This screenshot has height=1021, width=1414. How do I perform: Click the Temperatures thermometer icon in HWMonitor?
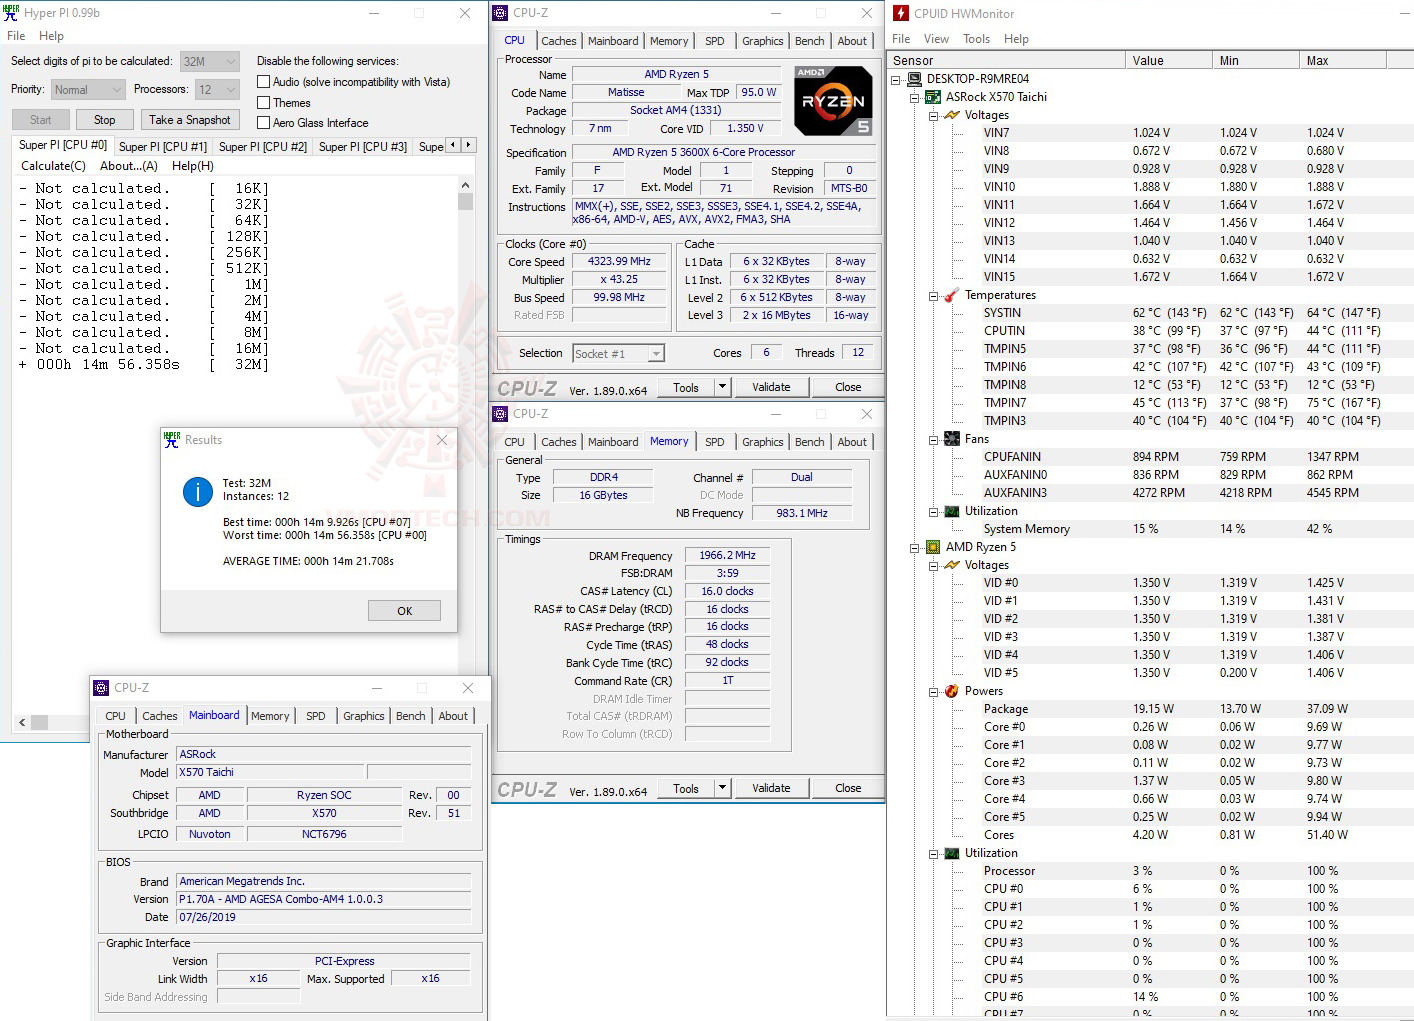(x=949, y=295)
